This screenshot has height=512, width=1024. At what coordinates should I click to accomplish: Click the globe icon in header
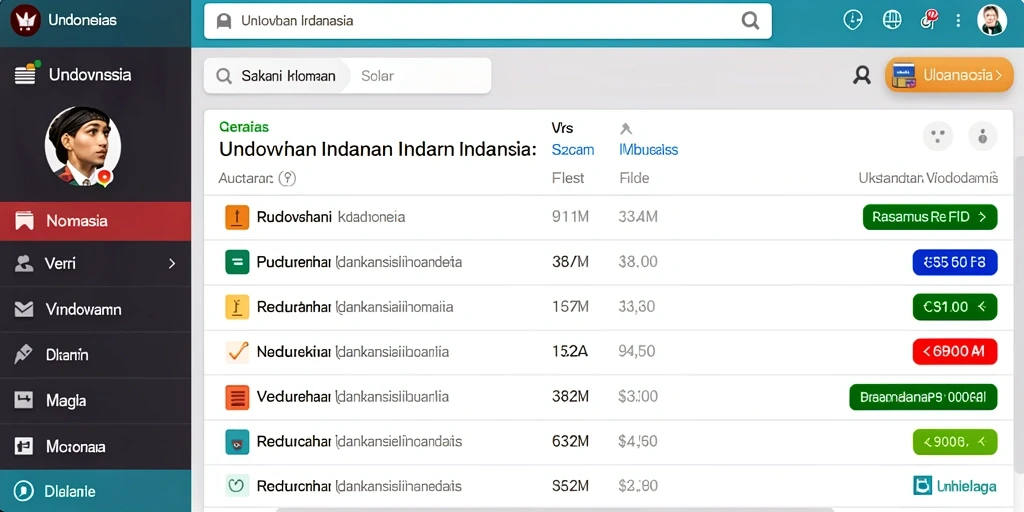(x=891, y=20)
